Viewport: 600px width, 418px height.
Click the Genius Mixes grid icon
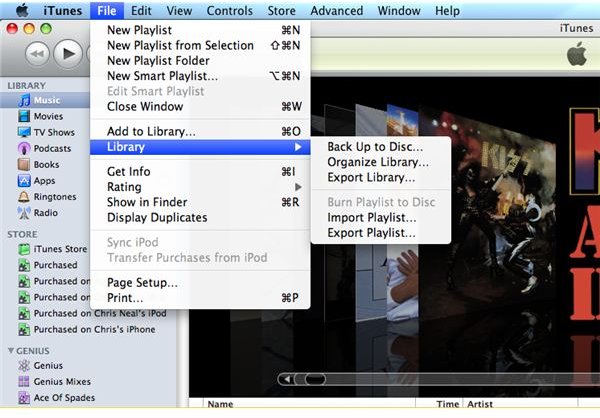tap(24, 382)
